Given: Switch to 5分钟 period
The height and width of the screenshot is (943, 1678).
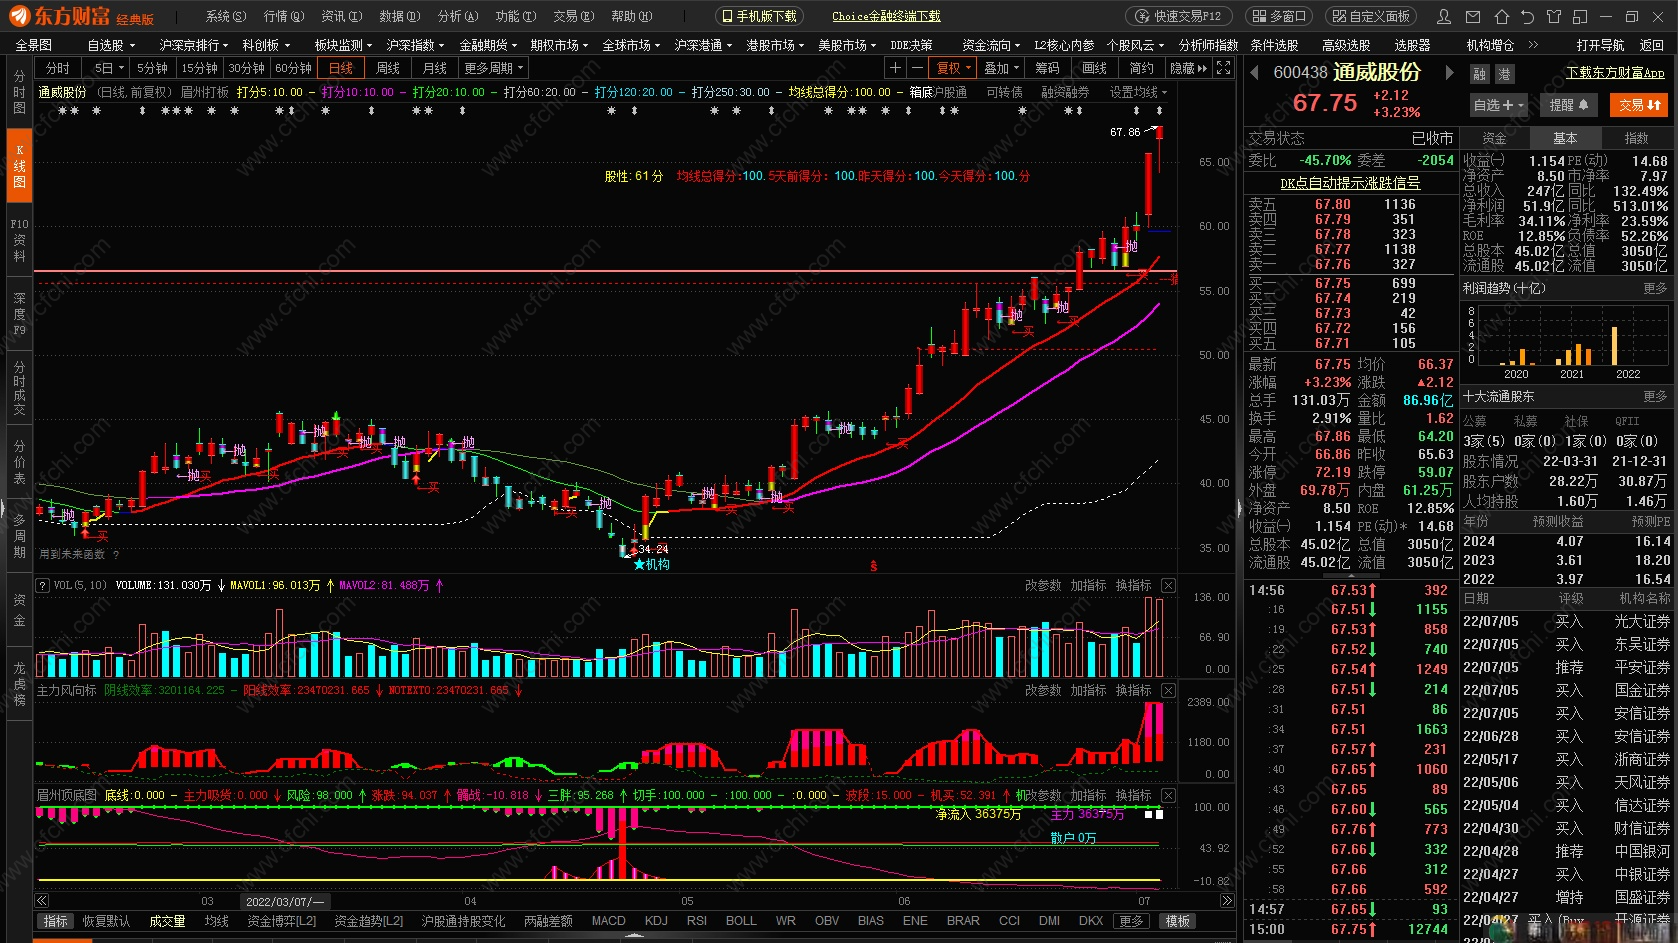Looking at the screenshot, I should [x=152, y=68].
